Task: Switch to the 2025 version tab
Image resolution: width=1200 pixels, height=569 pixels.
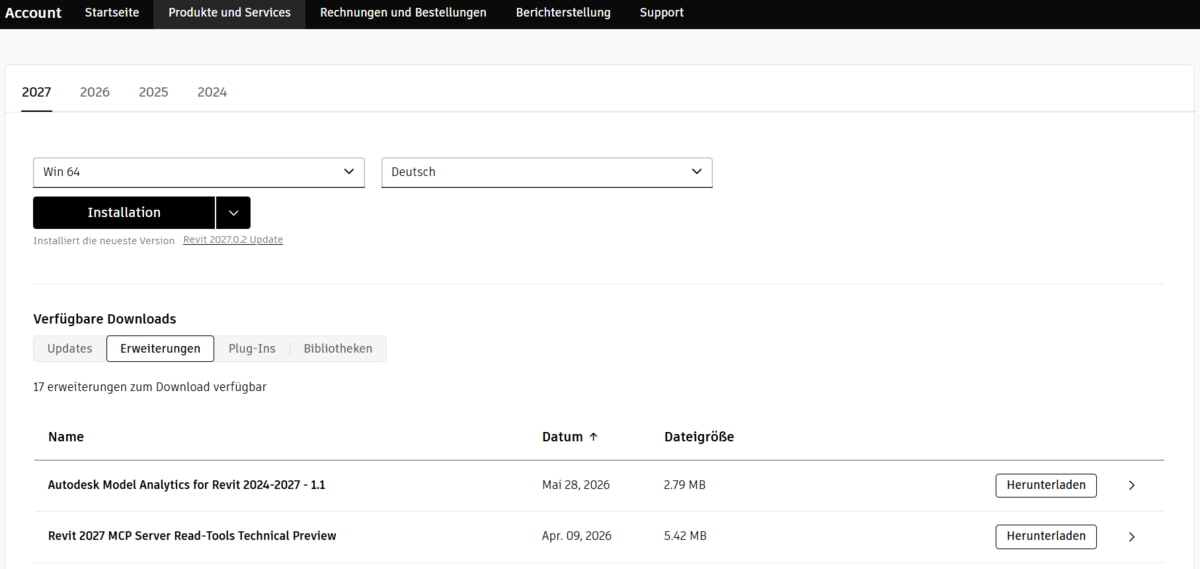Action: point(153,92)
